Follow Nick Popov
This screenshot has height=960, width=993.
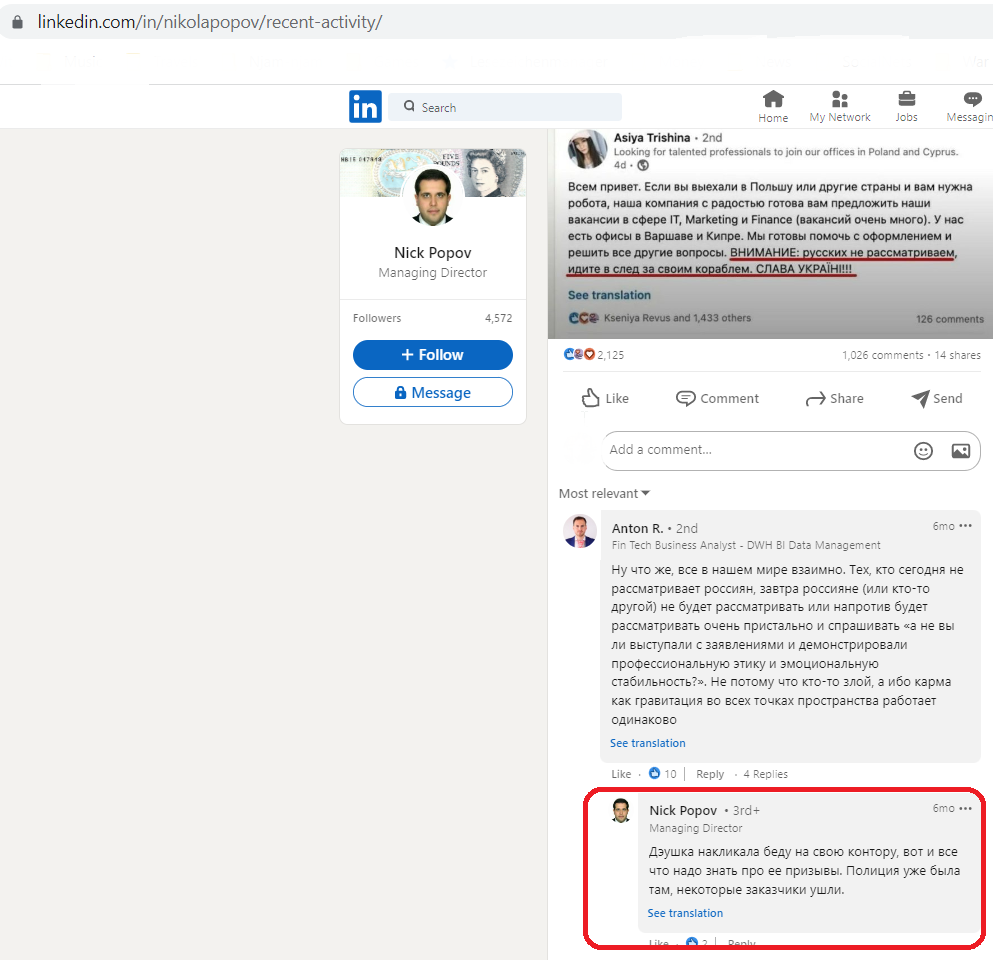433,355
